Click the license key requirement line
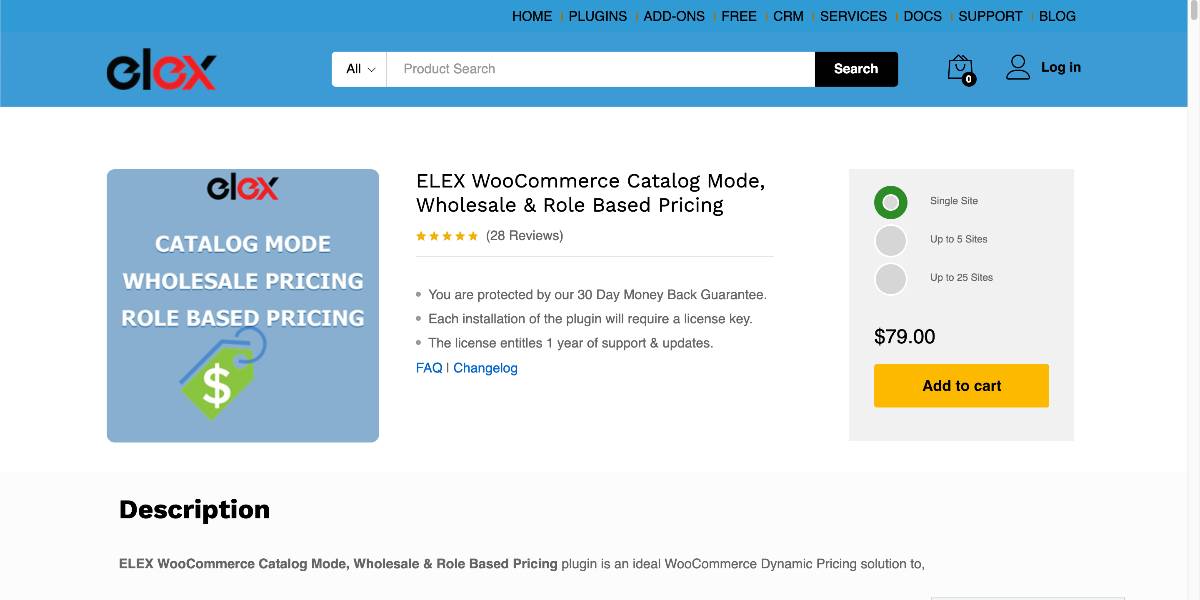The width and height of the screenshot is (1200, 600). 590,319
